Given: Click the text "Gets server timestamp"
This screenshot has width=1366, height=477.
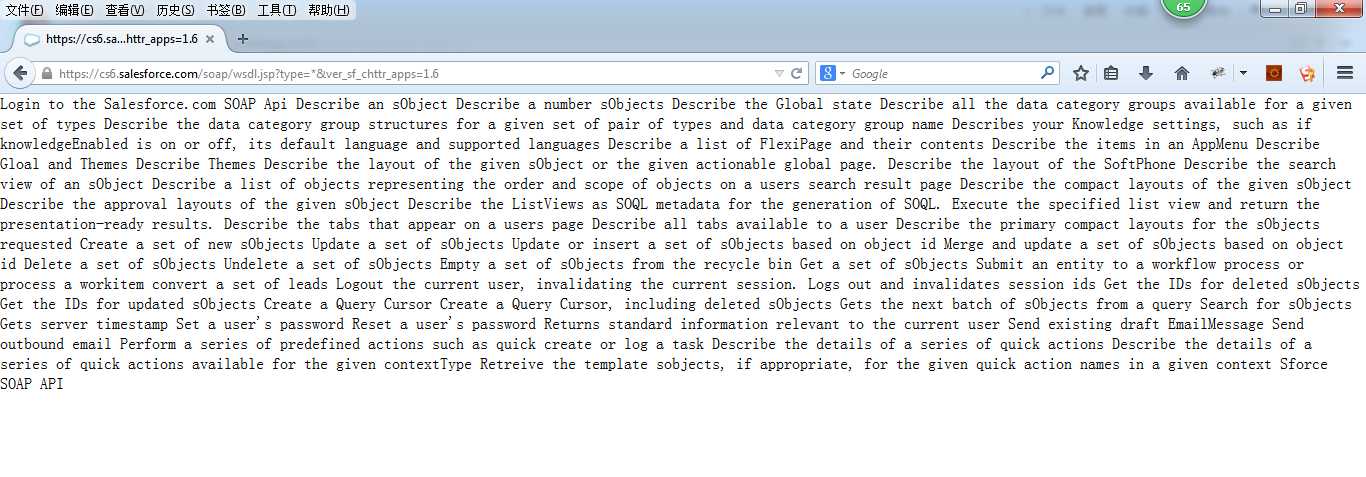Looking at the screenshot, I should point(84,324).
